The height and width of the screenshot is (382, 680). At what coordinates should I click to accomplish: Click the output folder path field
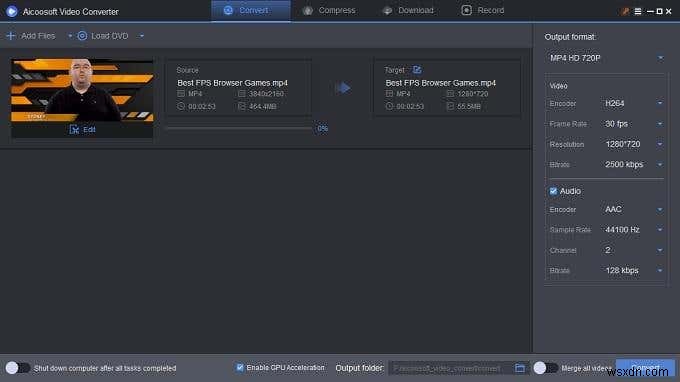click(x=450, y=368)
